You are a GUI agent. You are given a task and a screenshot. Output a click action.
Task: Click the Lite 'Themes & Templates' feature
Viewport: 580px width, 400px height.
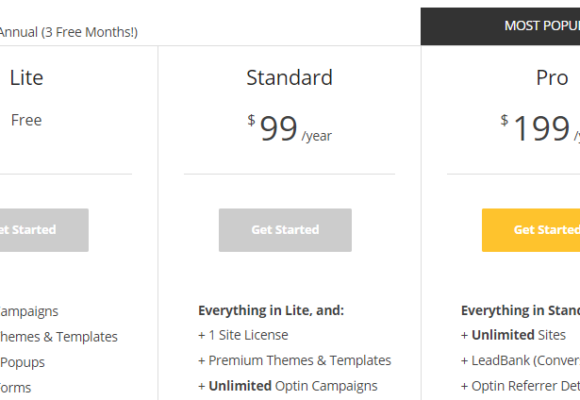click(x=59, y=337)
